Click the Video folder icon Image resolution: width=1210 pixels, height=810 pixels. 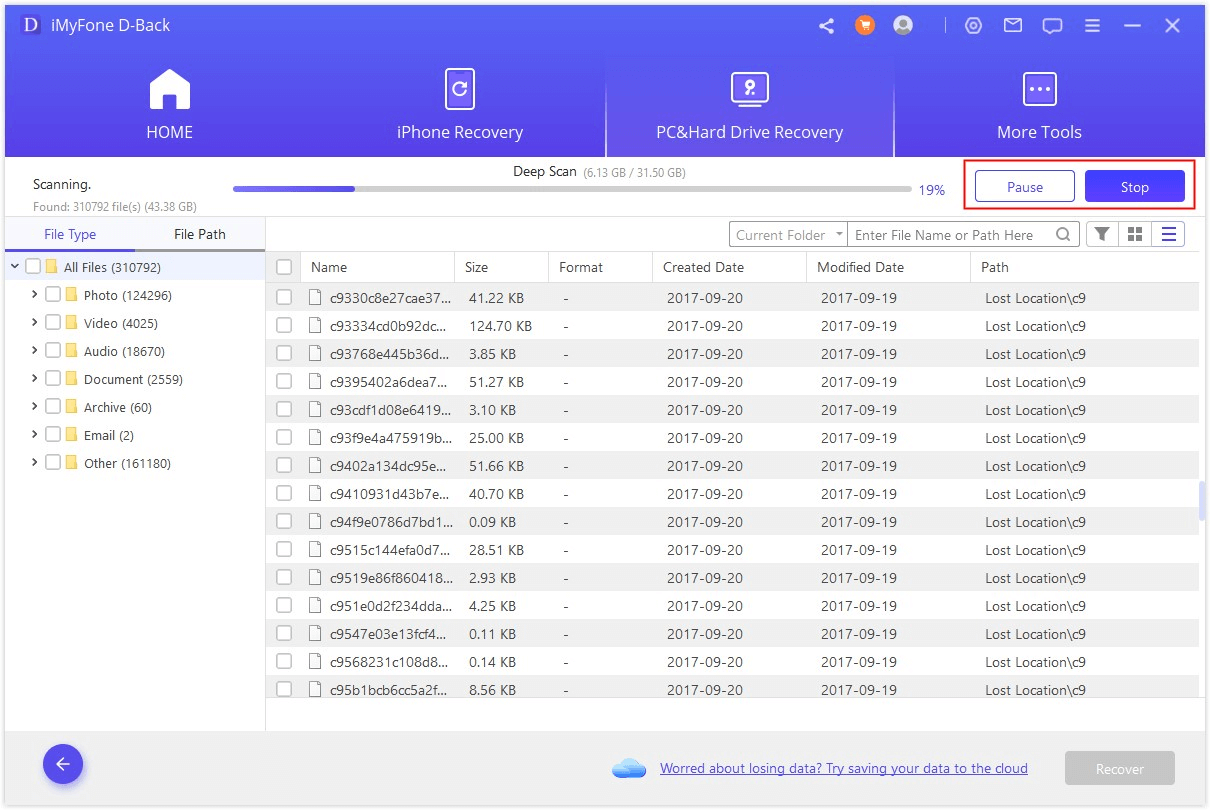coord(71,323)
